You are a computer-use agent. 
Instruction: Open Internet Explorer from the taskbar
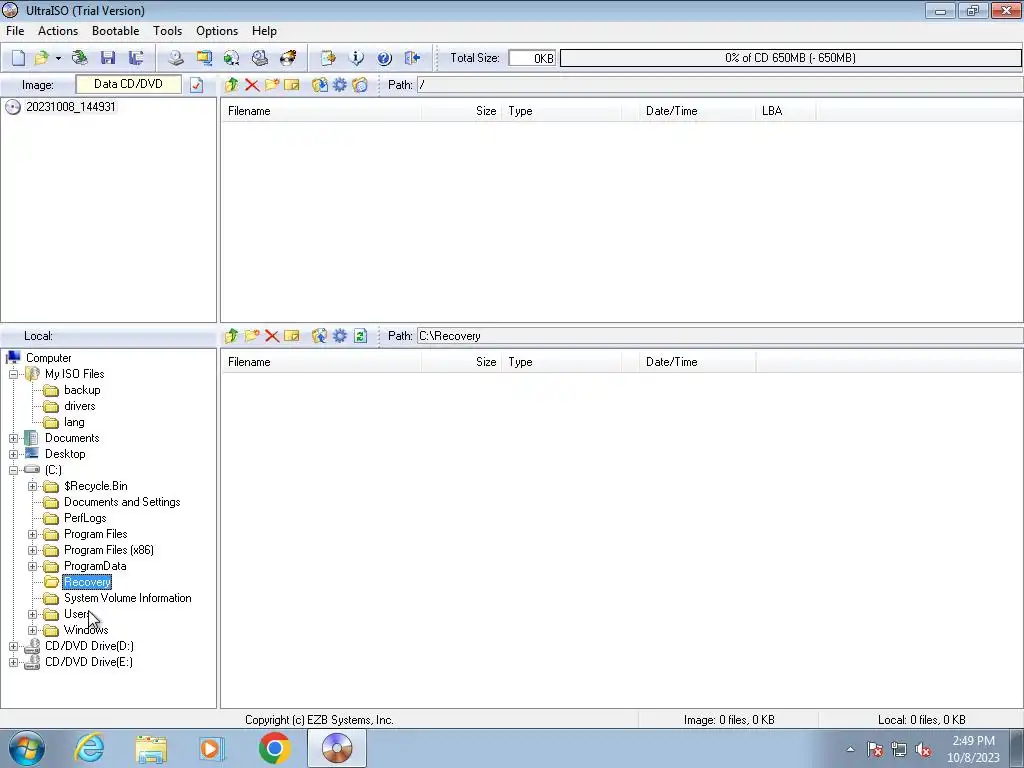[89, 748]
